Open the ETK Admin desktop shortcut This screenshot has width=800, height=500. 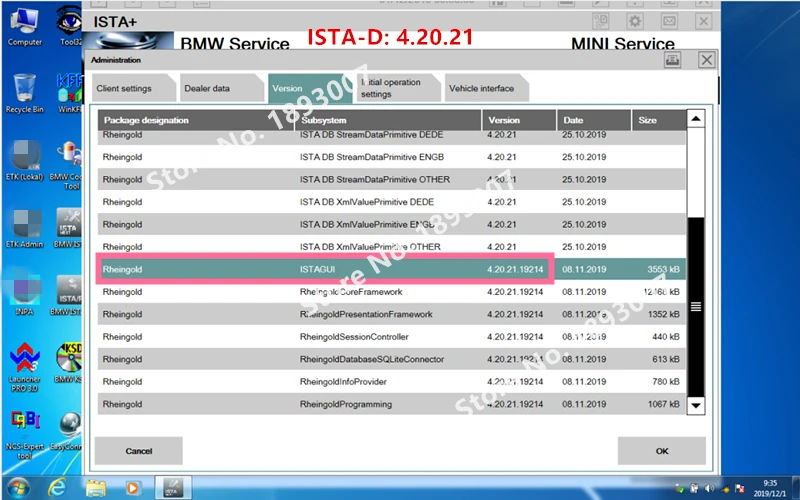point(24,228)
